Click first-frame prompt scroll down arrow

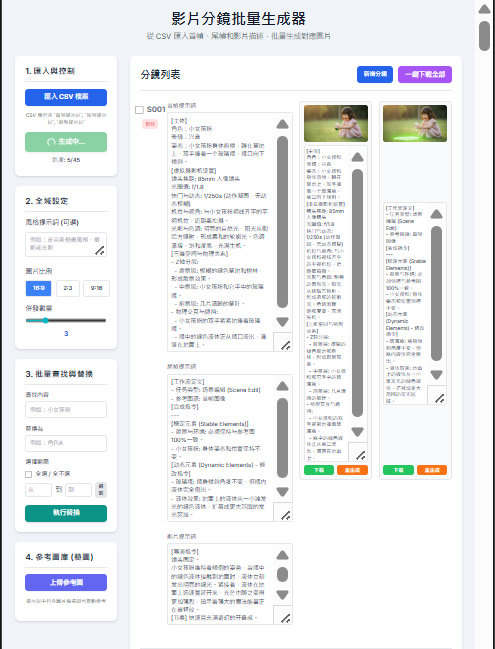[x=283, y=322]
